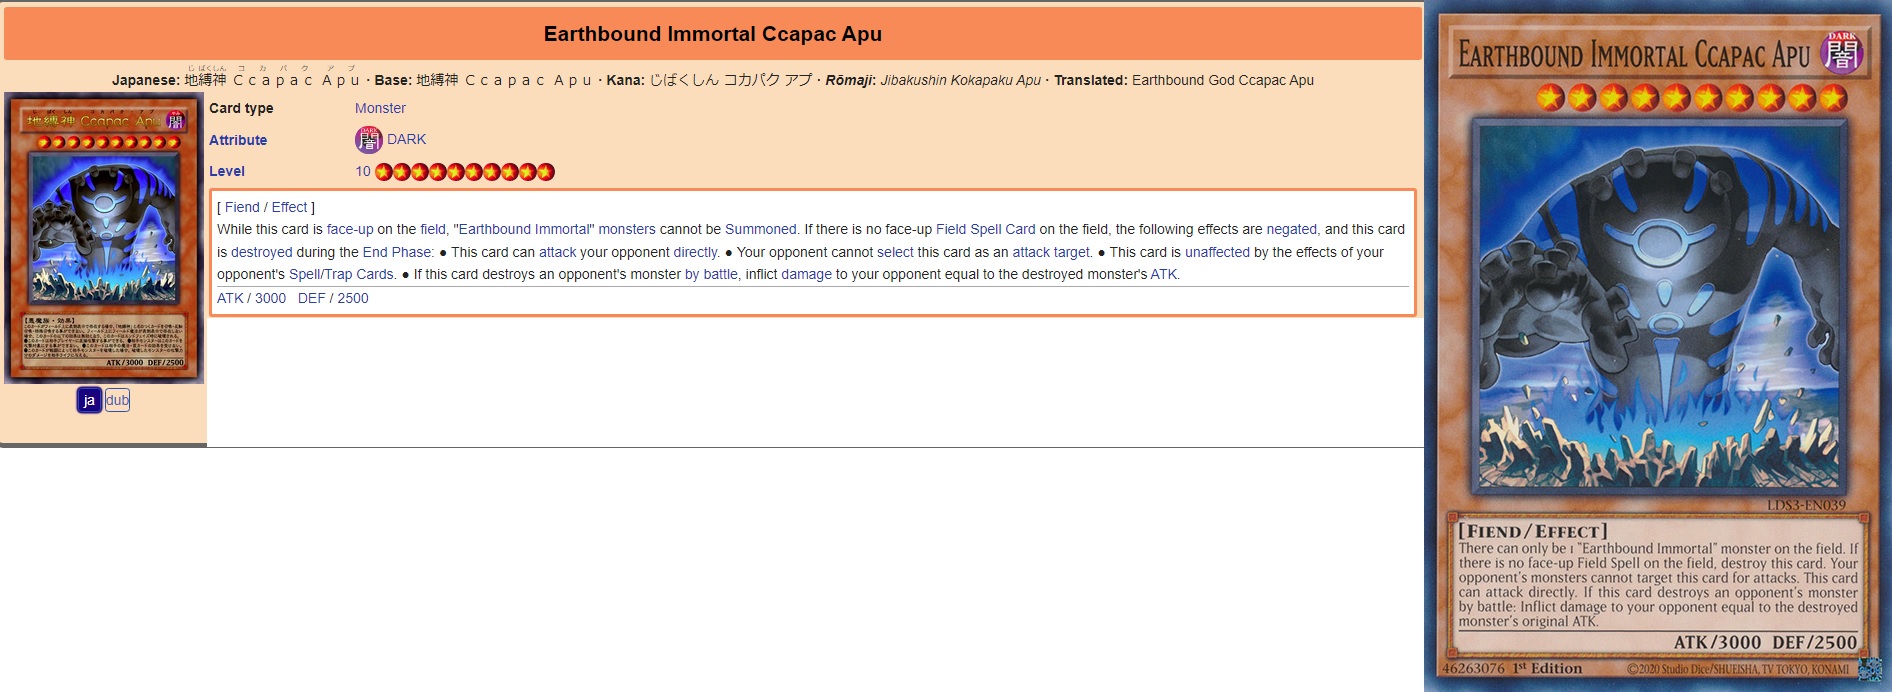Open the DARK attribute text link
Screen dimensions: 1892x692
406,139
